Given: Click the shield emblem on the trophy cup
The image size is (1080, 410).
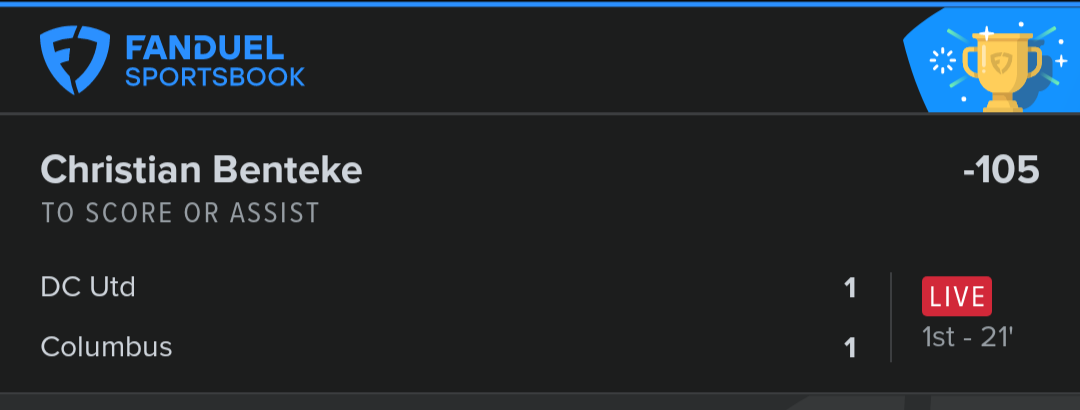Looking at the screenshot, I should [1002, 65].
